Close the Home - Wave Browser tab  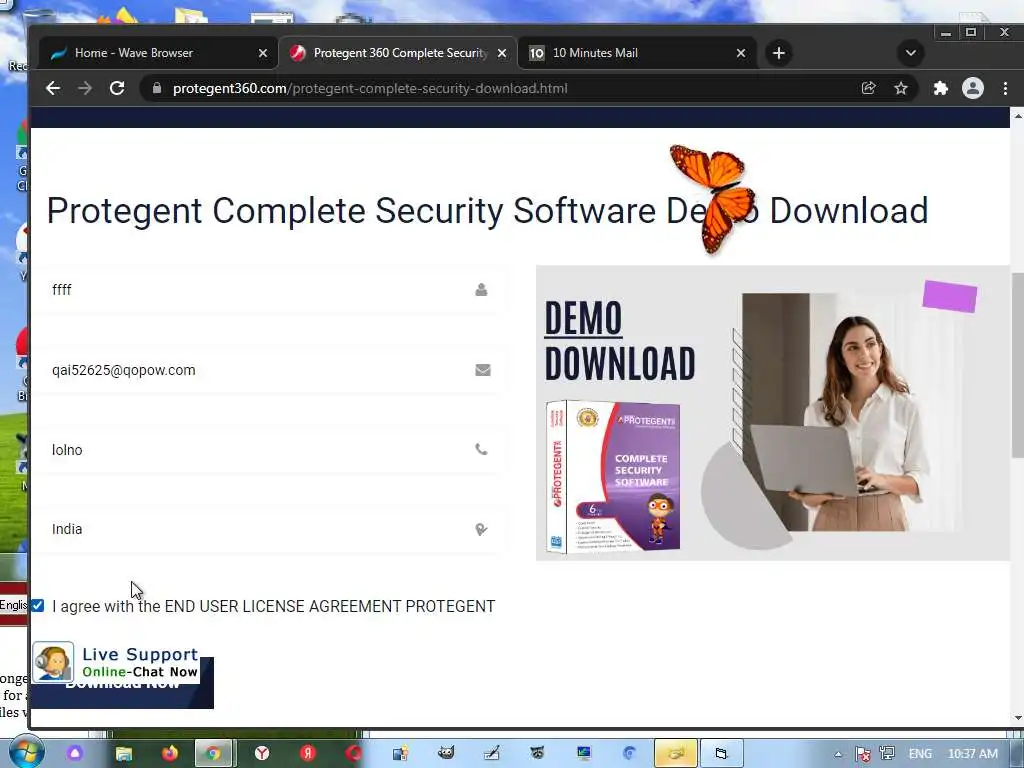point(263,53)
